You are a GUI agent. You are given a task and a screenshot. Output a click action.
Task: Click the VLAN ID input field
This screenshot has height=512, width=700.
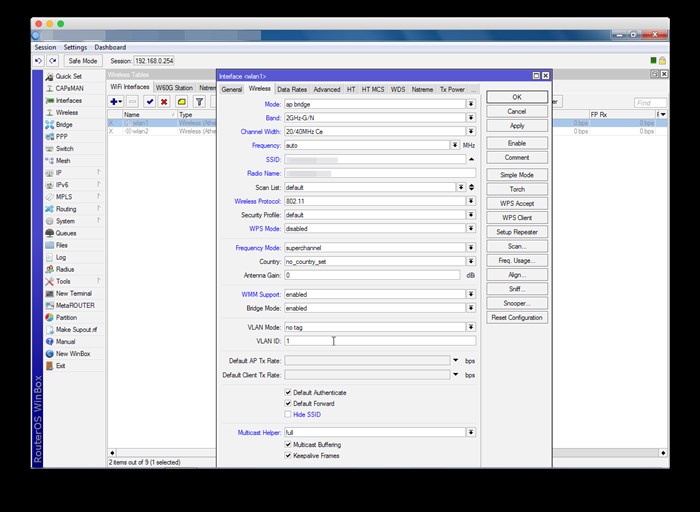380,341
